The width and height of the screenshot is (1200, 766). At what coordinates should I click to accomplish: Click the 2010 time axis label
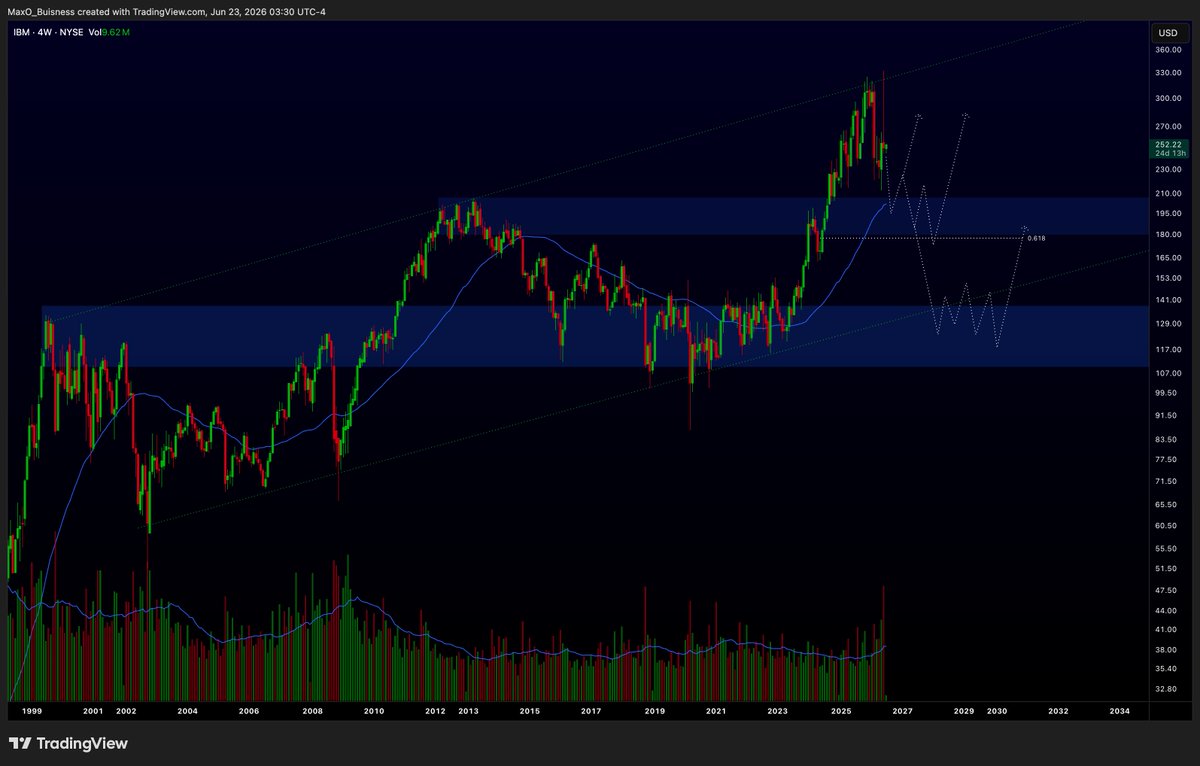coord(374,711)
